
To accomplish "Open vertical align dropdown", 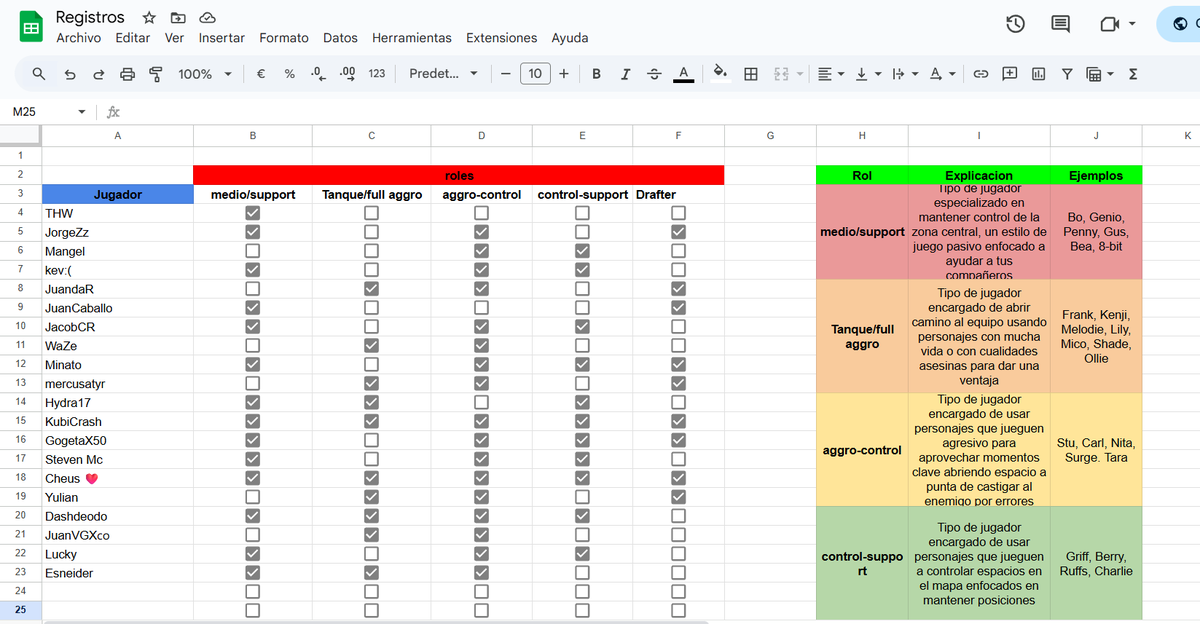I will (867, 74).
